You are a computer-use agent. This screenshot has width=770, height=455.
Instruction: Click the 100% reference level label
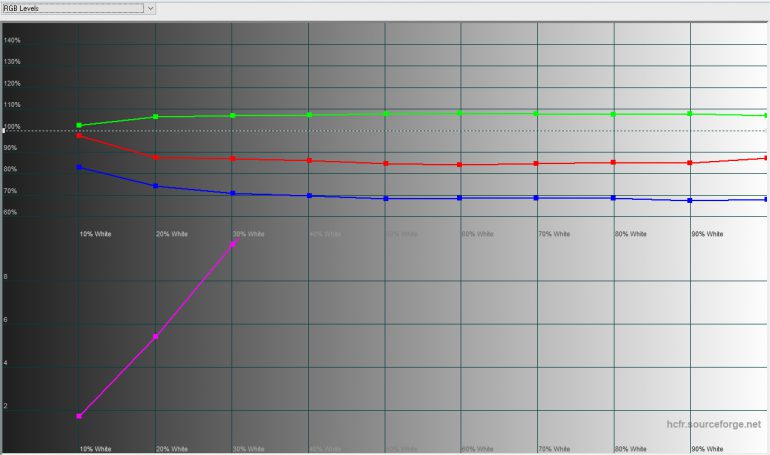(x=12, y=127)
